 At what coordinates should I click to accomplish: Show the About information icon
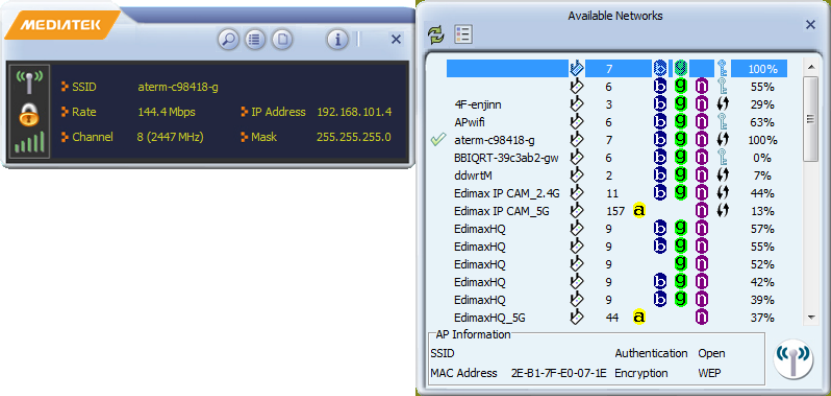tap(337, 39)
